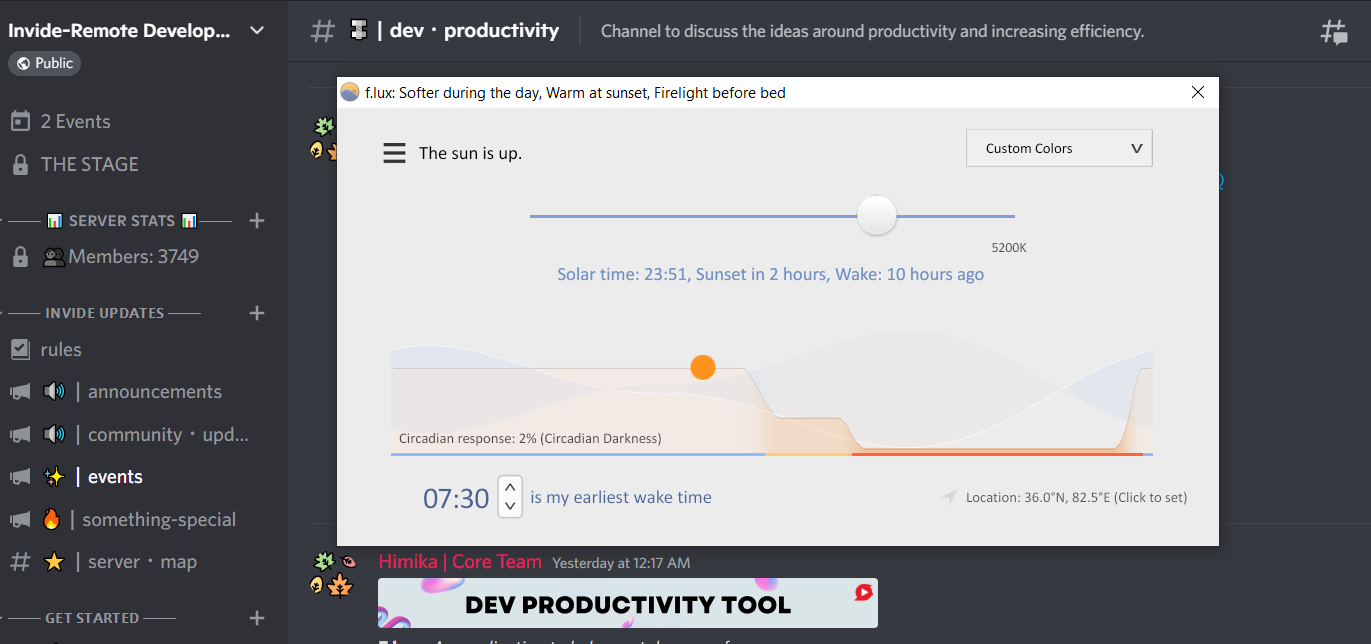Click the location arrow icon in f.lux
This screenshot has height=644, width=1371.
click(949, 497)
